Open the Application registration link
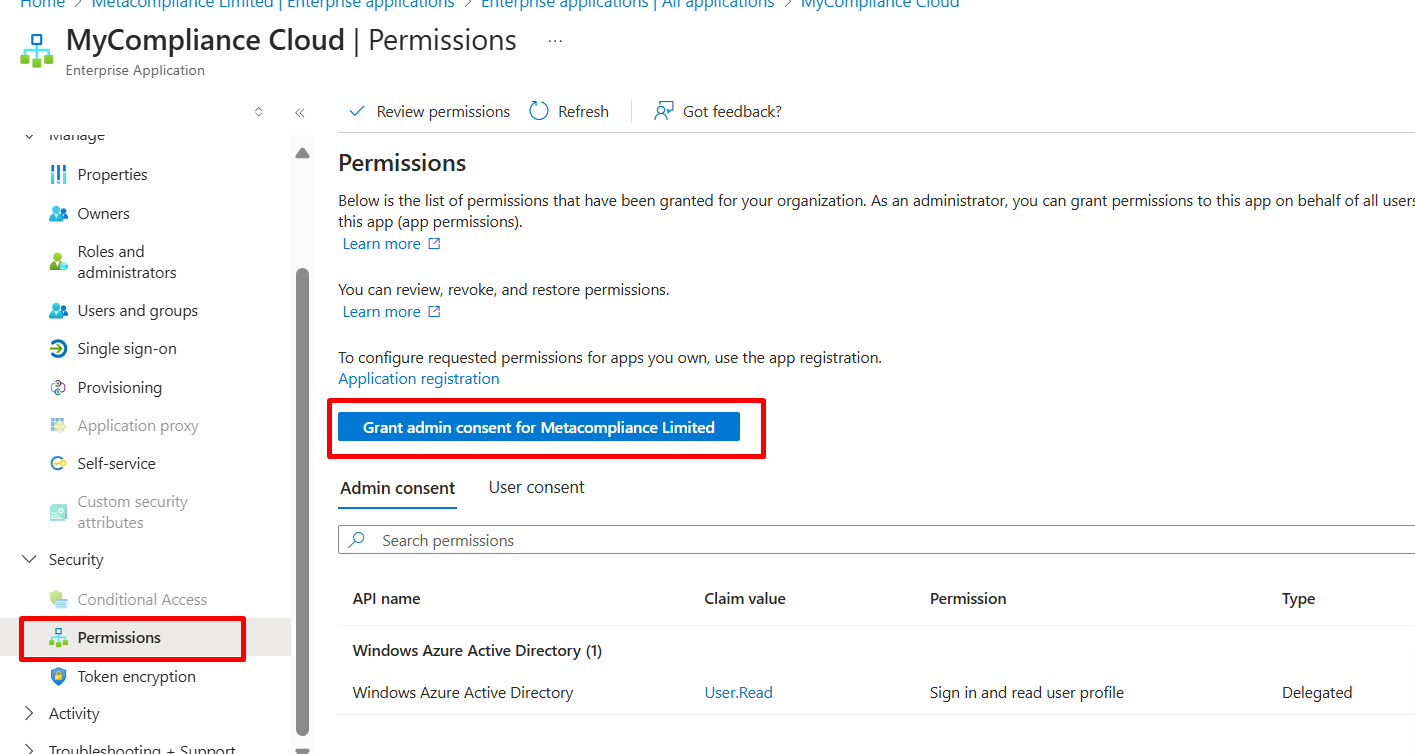The width and height of the screenshot is (1415, 754). [419, 379]
